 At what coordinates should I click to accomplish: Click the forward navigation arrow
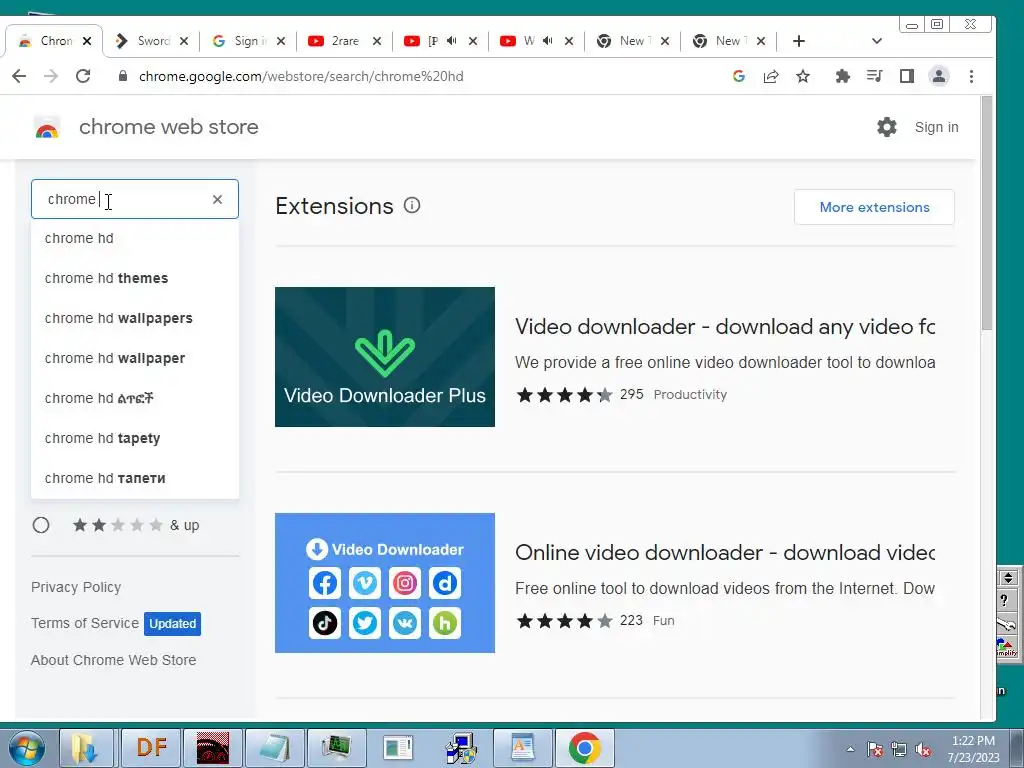coord(51,76)
